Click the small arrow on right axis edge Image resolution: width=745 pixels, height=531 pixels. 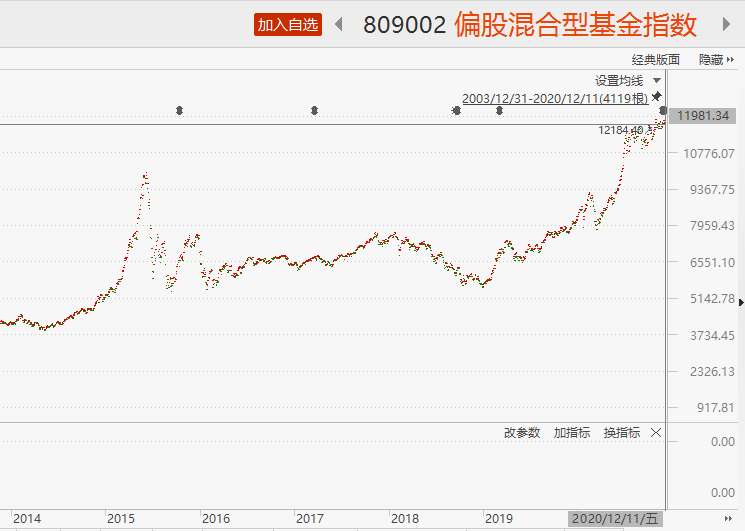click(741, 302)
